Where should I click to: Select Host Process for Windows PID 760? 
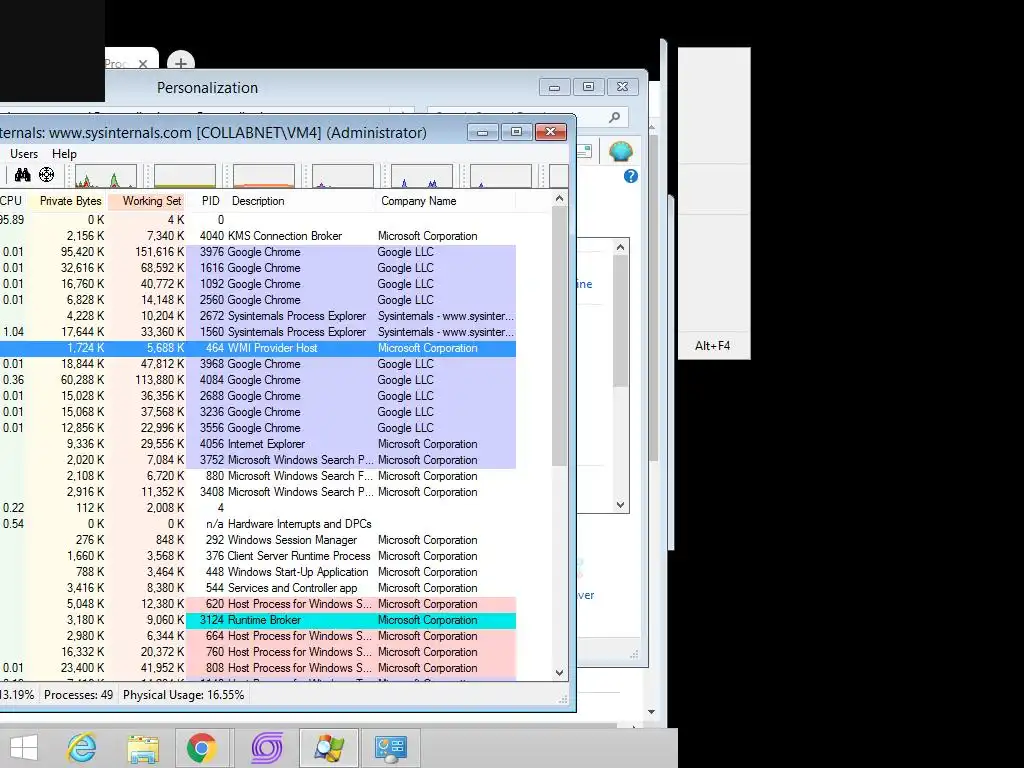click(x=258, y=652)
